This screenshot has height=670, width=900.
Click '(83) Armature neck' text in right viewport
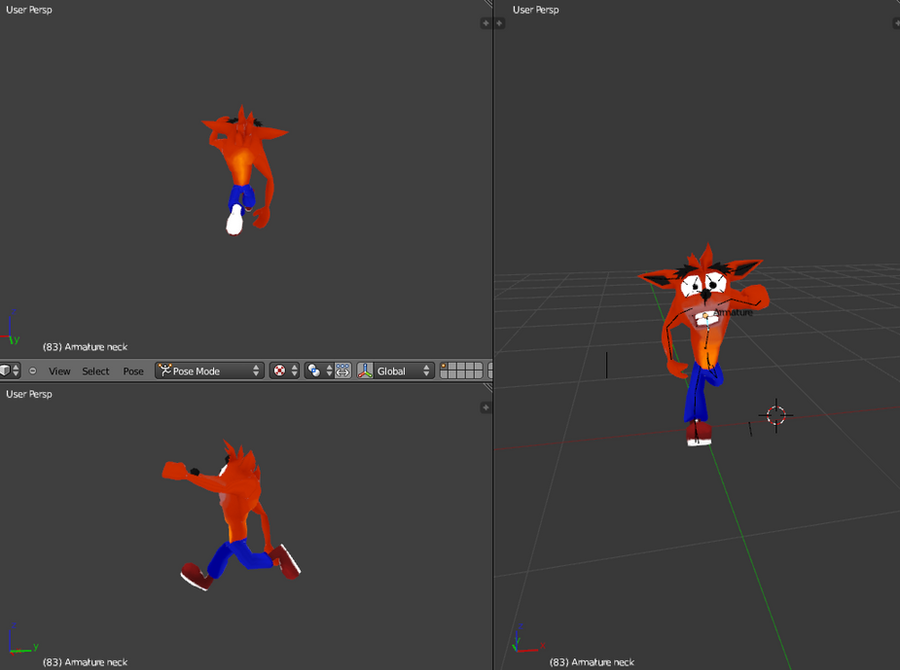tap(592, 662)
